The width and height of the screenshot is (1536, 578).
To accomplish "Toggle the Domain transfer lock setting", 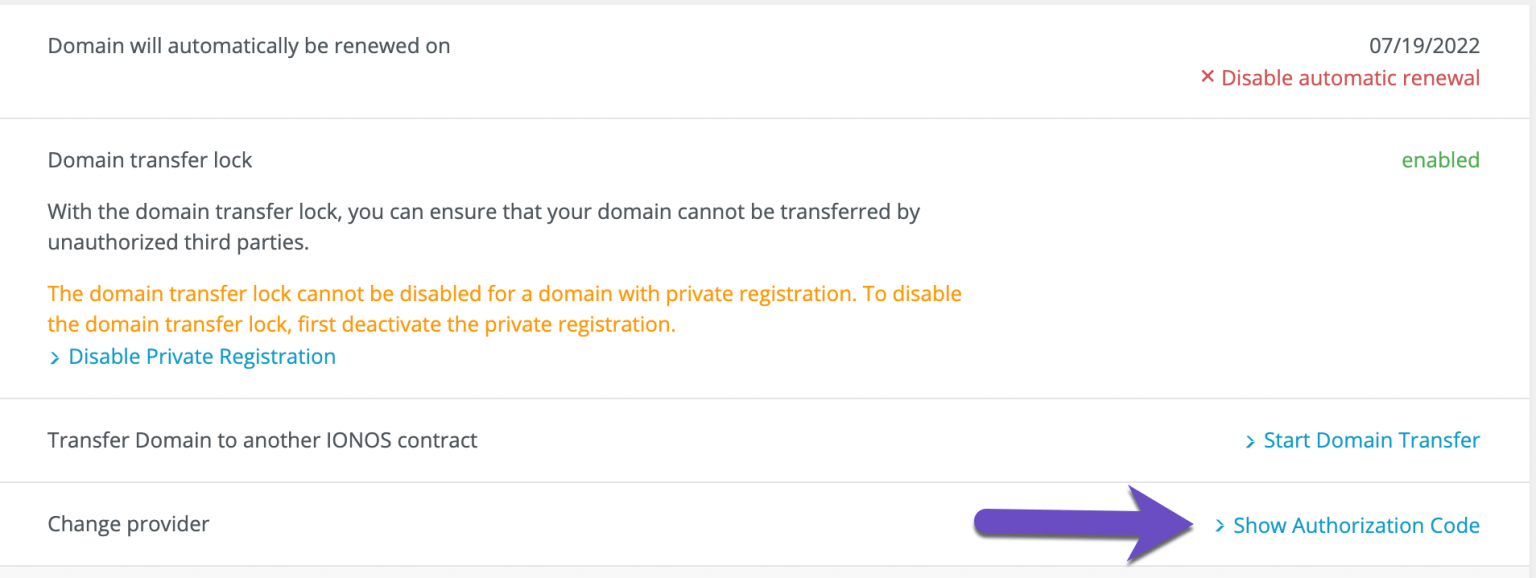I will pos(1440,160).
